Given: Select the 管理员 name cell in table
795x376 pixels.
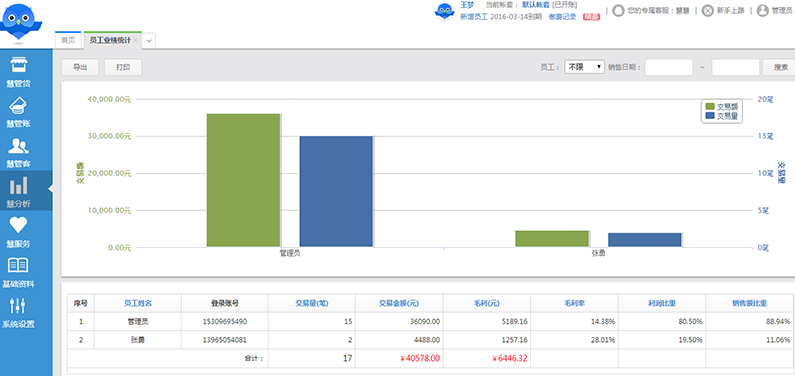Looking at the screenshot, I should (138, 322).
